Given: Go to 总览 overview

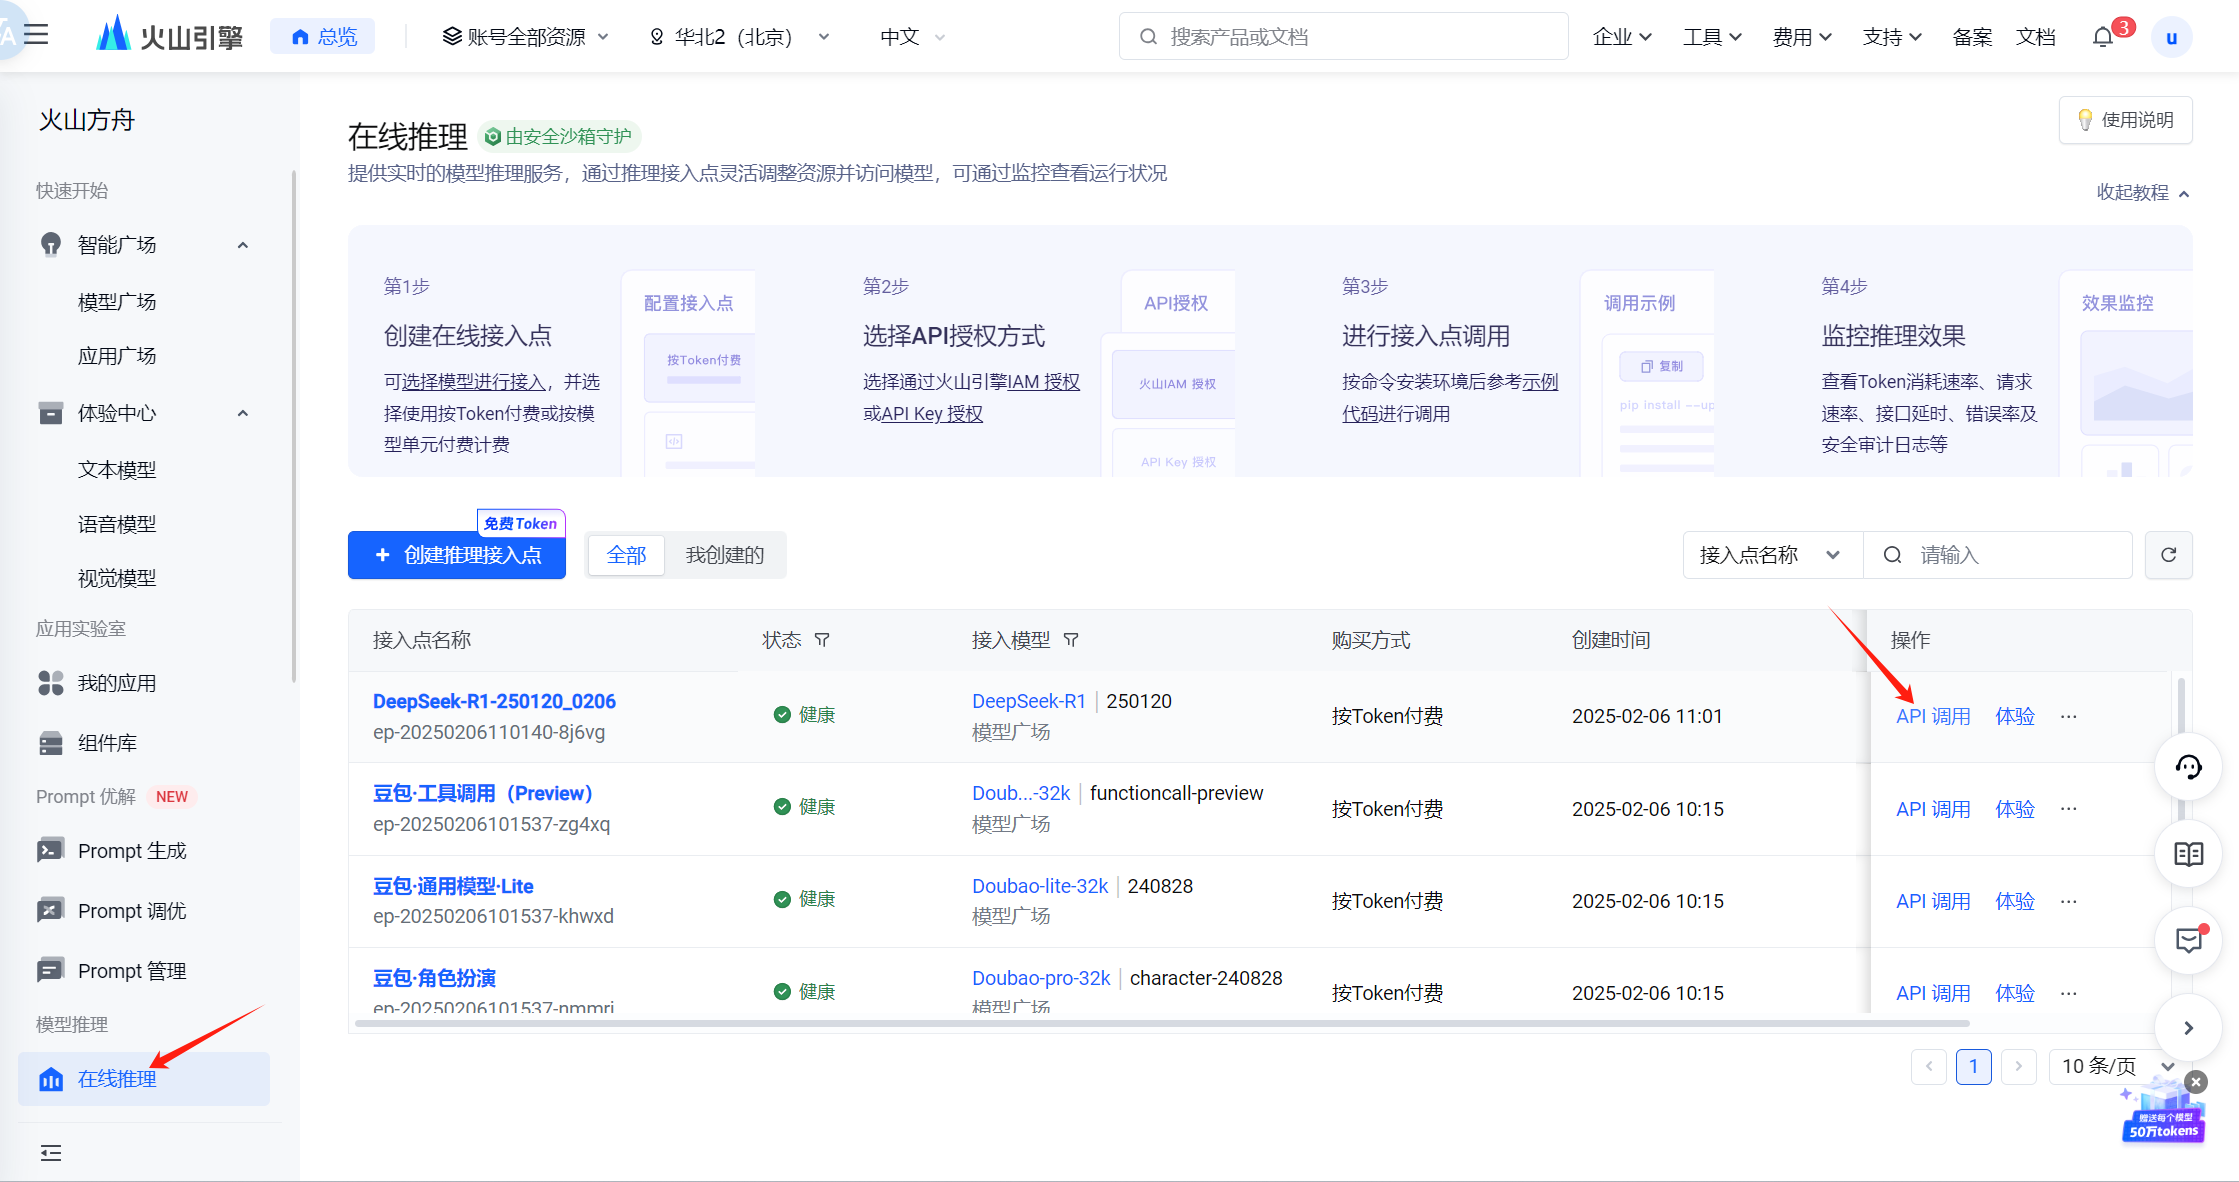Looking at the screenshot, I should [x=323, y=37].
